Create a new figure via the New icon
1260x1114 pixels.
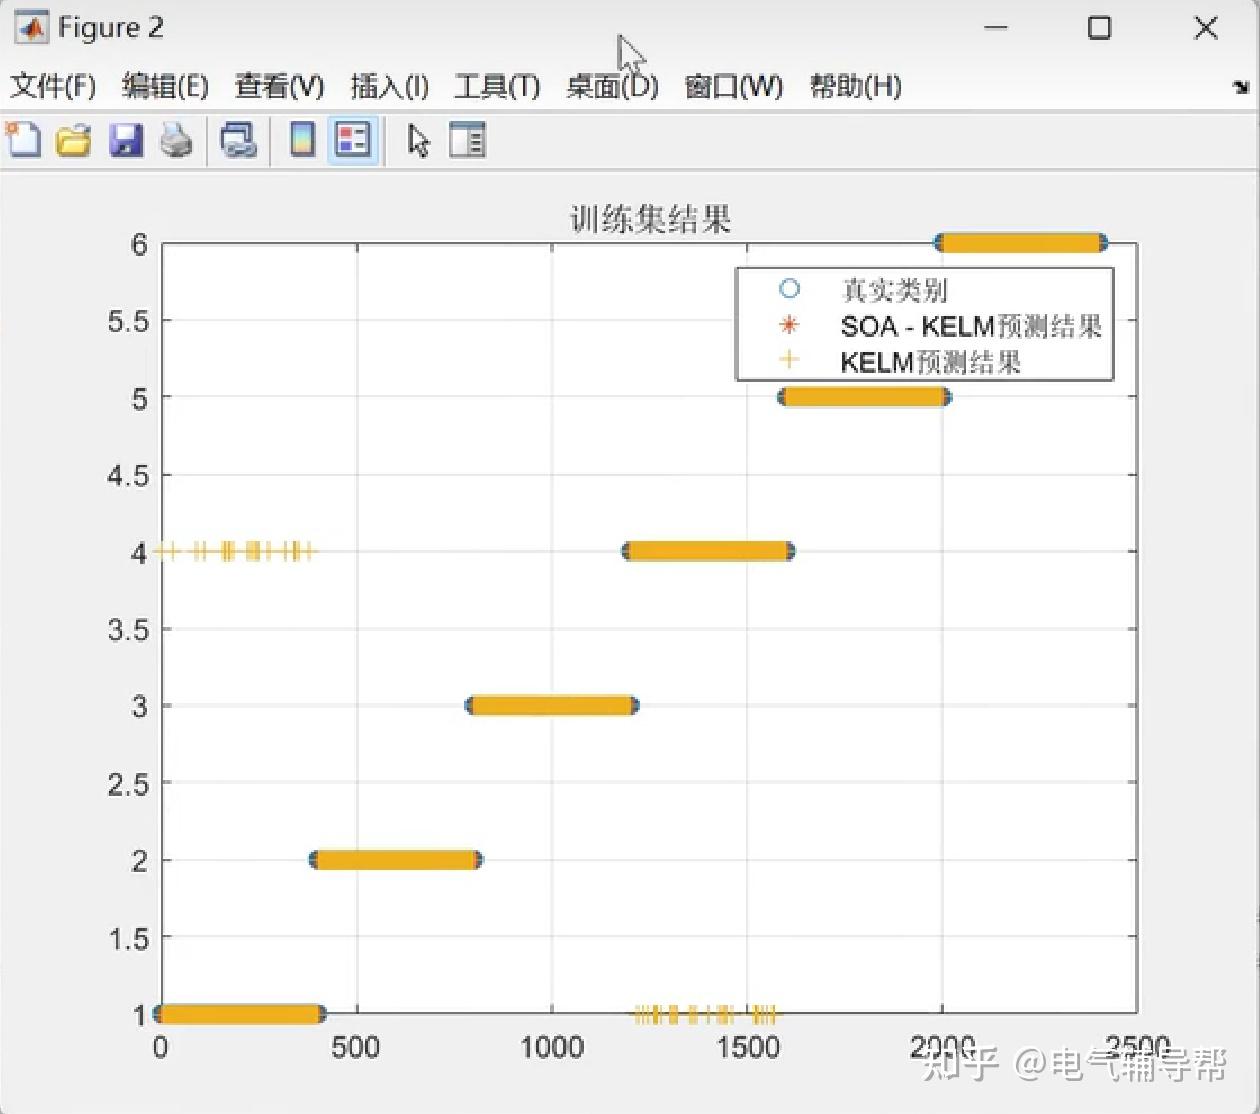click(x=23, y=140)
